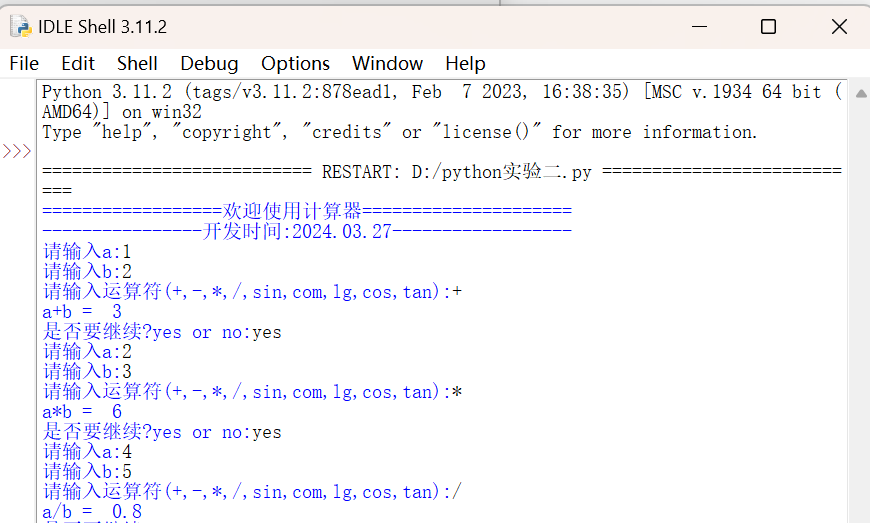Click the RESTART: D:/python实验二.py line
Image resolution: width=870 pixels, height=523 pixels.
456,172
